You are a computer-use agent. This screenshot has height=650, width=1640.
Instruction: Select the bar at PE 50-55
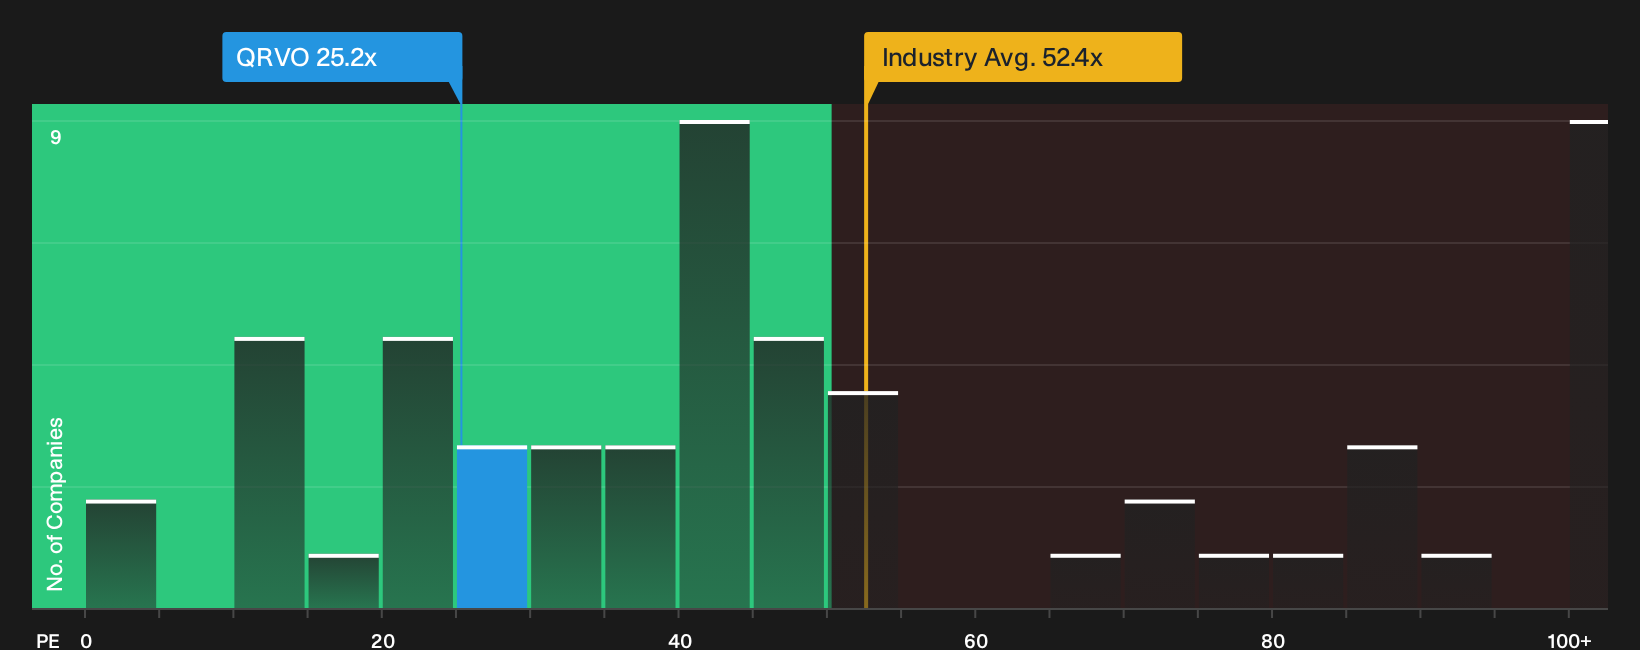863,500
